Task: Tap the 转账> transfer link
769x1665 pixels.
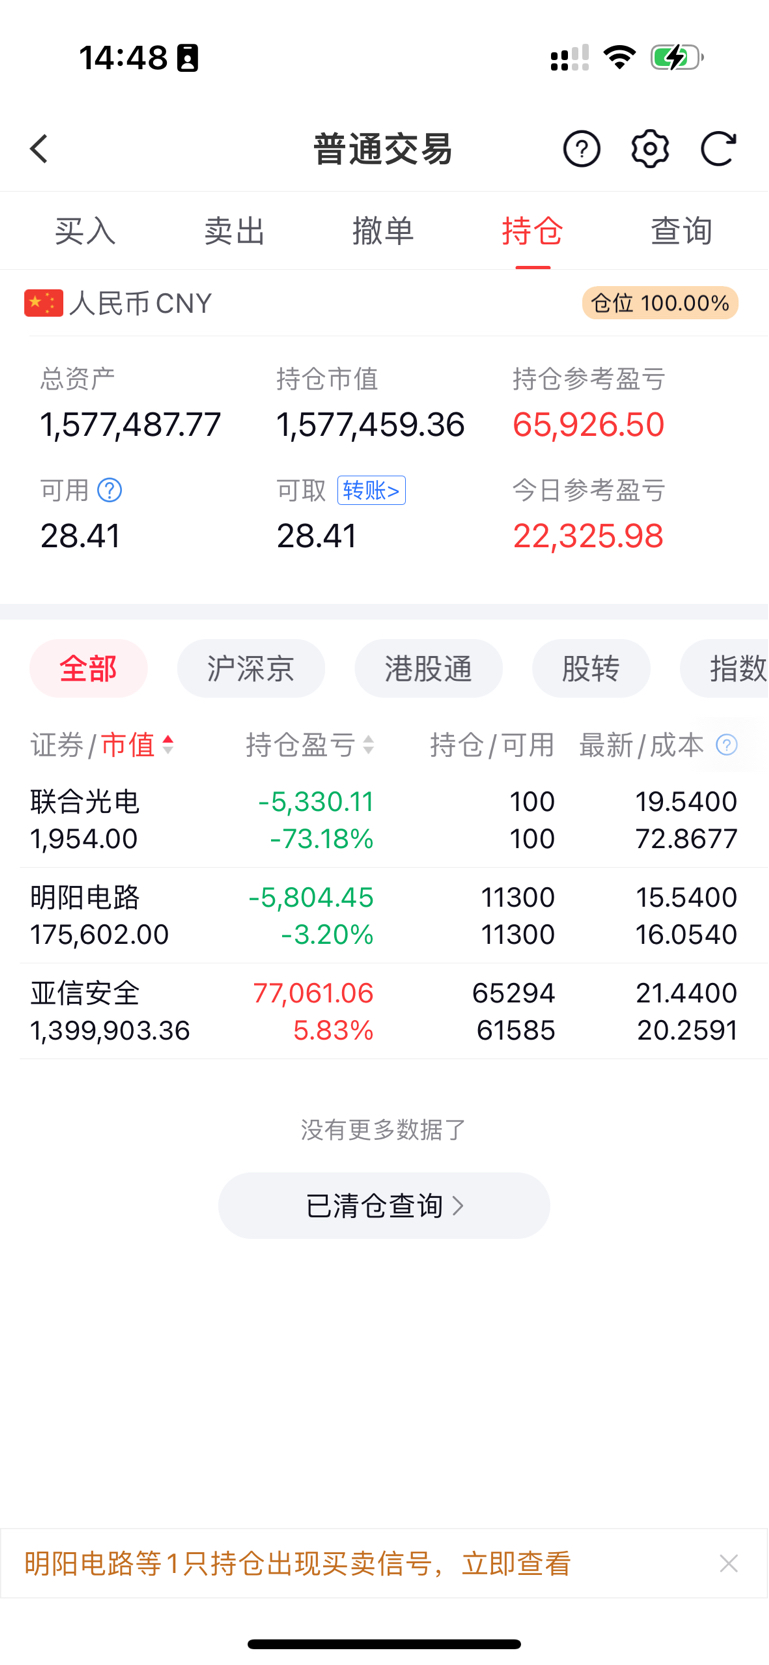Action: [371, 490]
